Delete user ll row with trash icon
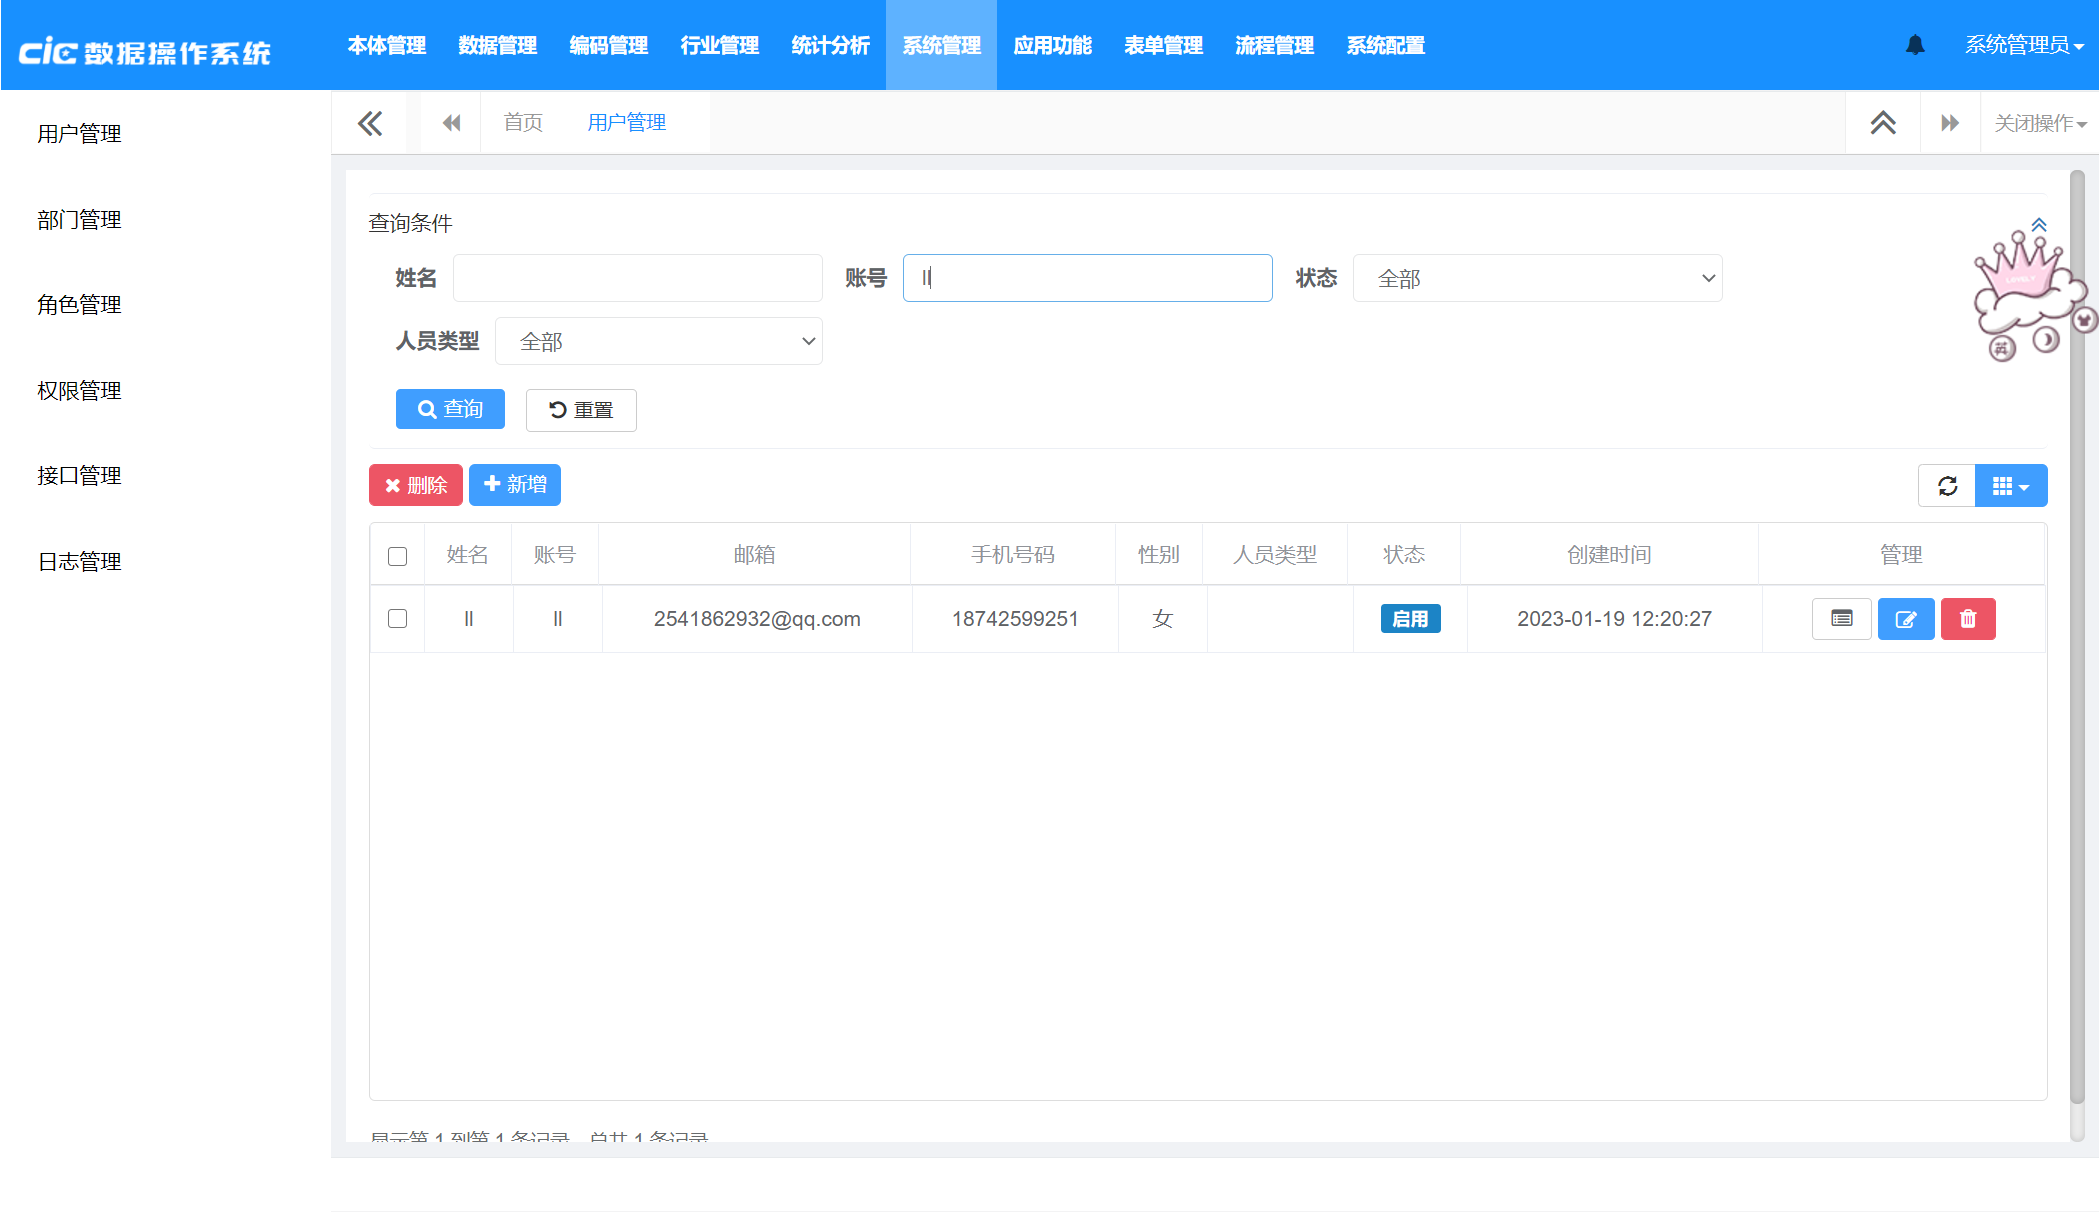Screen dimensions: 2099x1212 click(x=1968, y=619)
